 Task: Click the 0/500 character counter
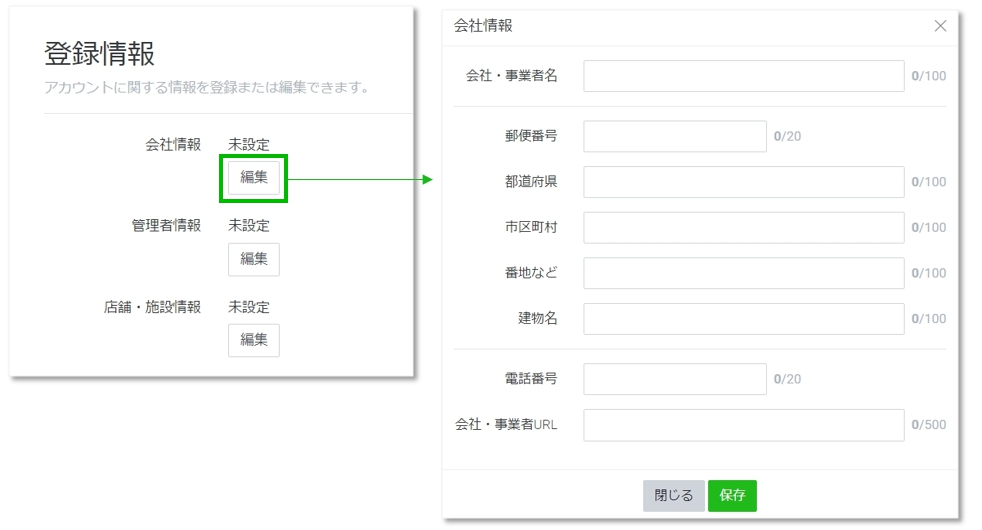tap(928, 425)
